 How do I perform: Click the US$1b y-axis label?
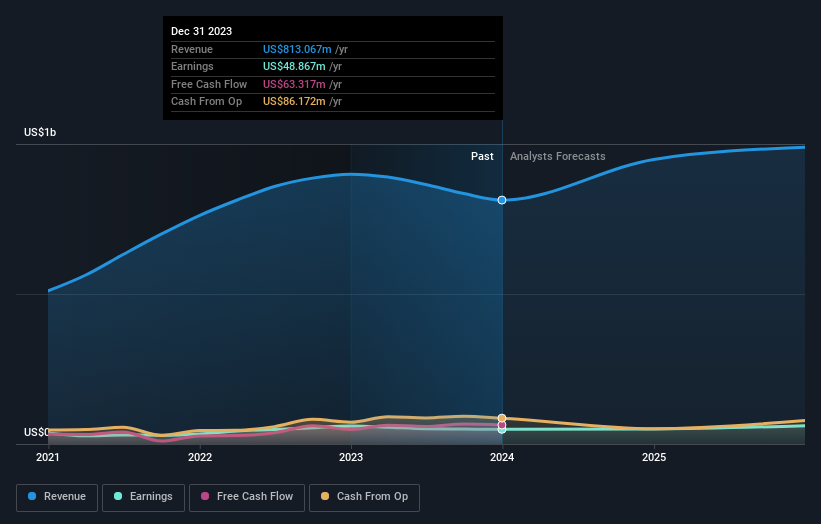click(x=40, y=132)
